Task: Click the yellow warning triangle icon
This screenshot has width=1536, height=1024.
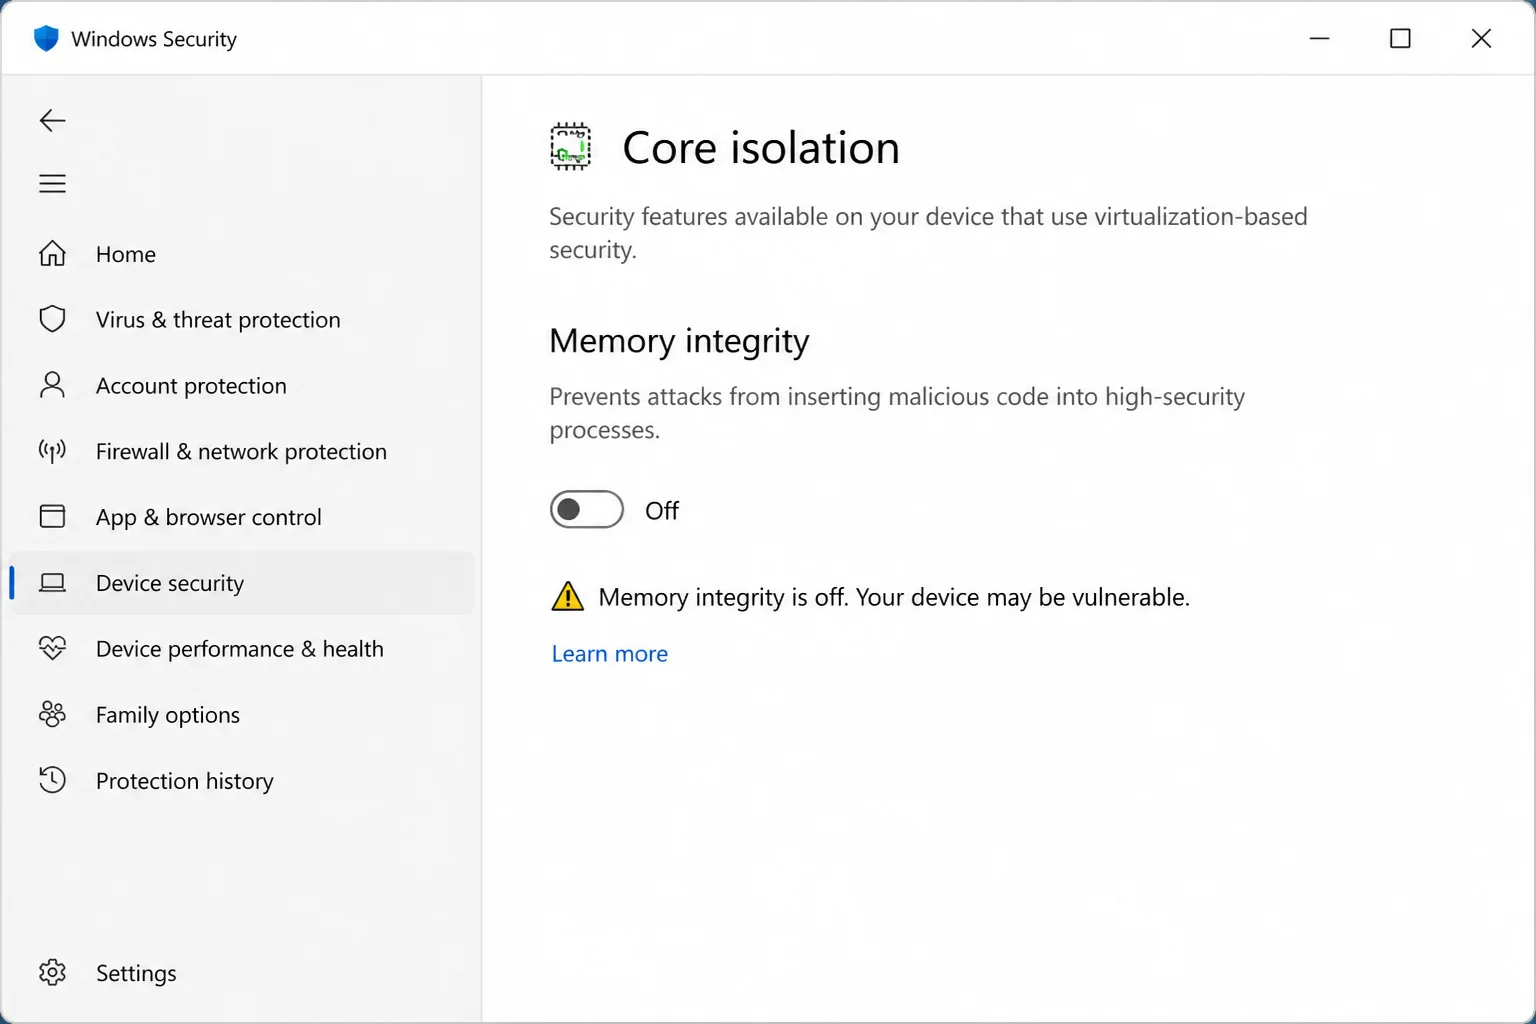Action: tap(567, 596)
